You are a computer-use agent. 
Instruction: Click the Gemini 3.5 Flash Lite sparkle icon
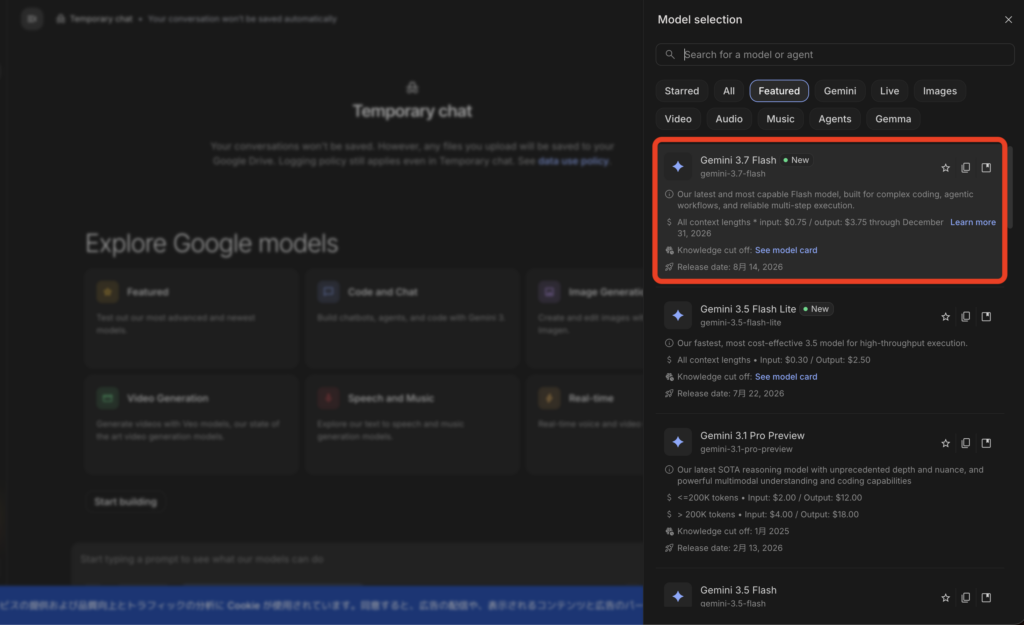point(678,315)
